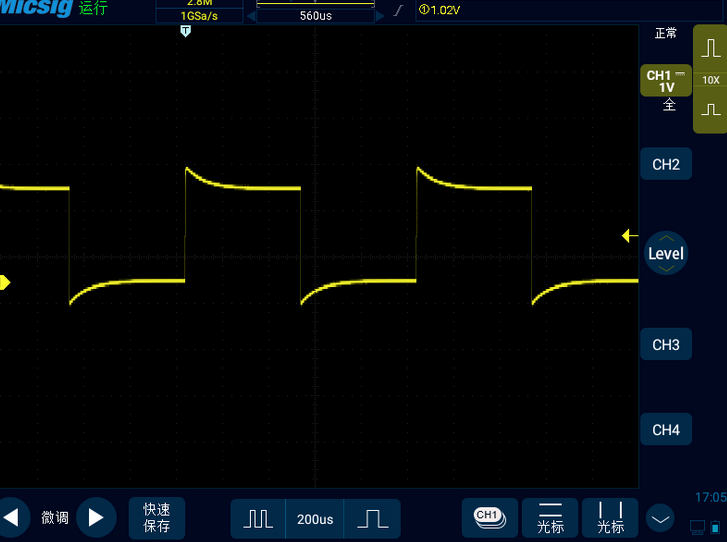727x542 pixels.
Task: Toggle the CH1 1V channel button
Action: coord(666,82)
